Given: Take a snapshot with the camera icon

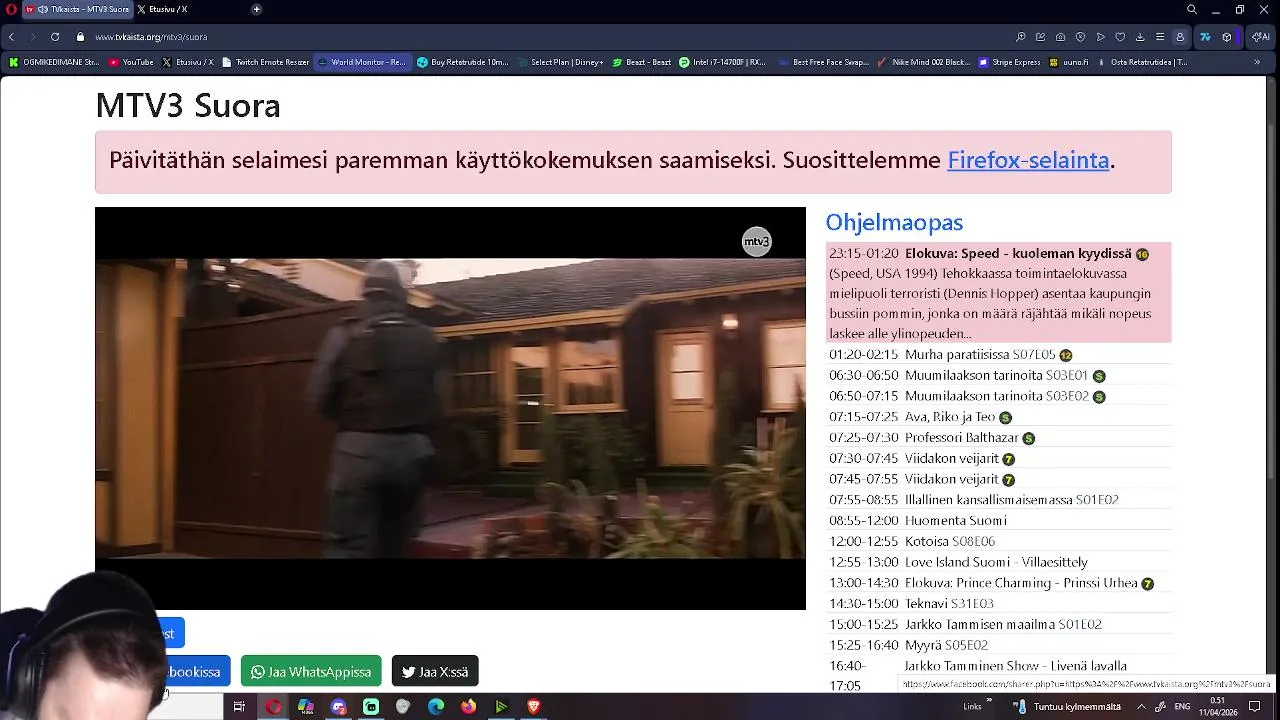Looking at the screenshot, I should (x=1060, y=37).
